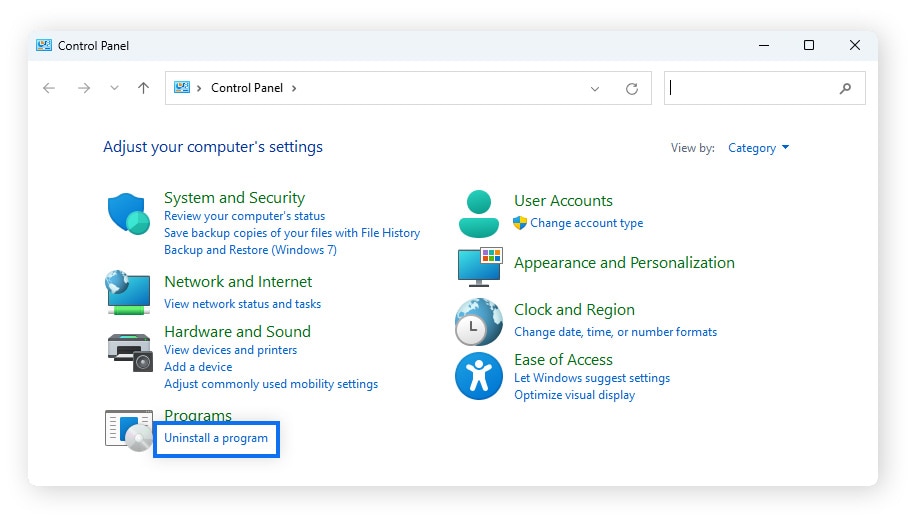Refresh the Control Panel view
The width and height of the screenshot is (910, 515).
[x=631, y=88]
